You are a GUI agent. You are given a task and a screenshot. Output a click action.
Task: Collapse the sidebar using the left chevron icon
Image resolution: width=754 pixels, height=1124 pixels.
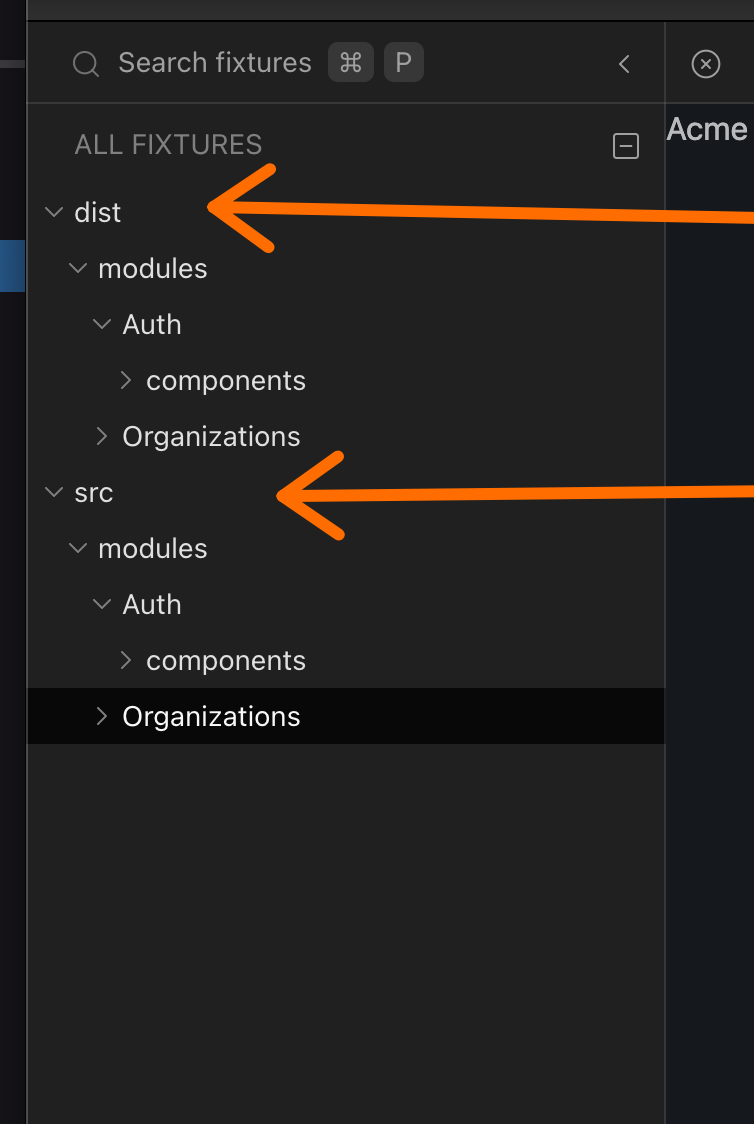point(624,63)
